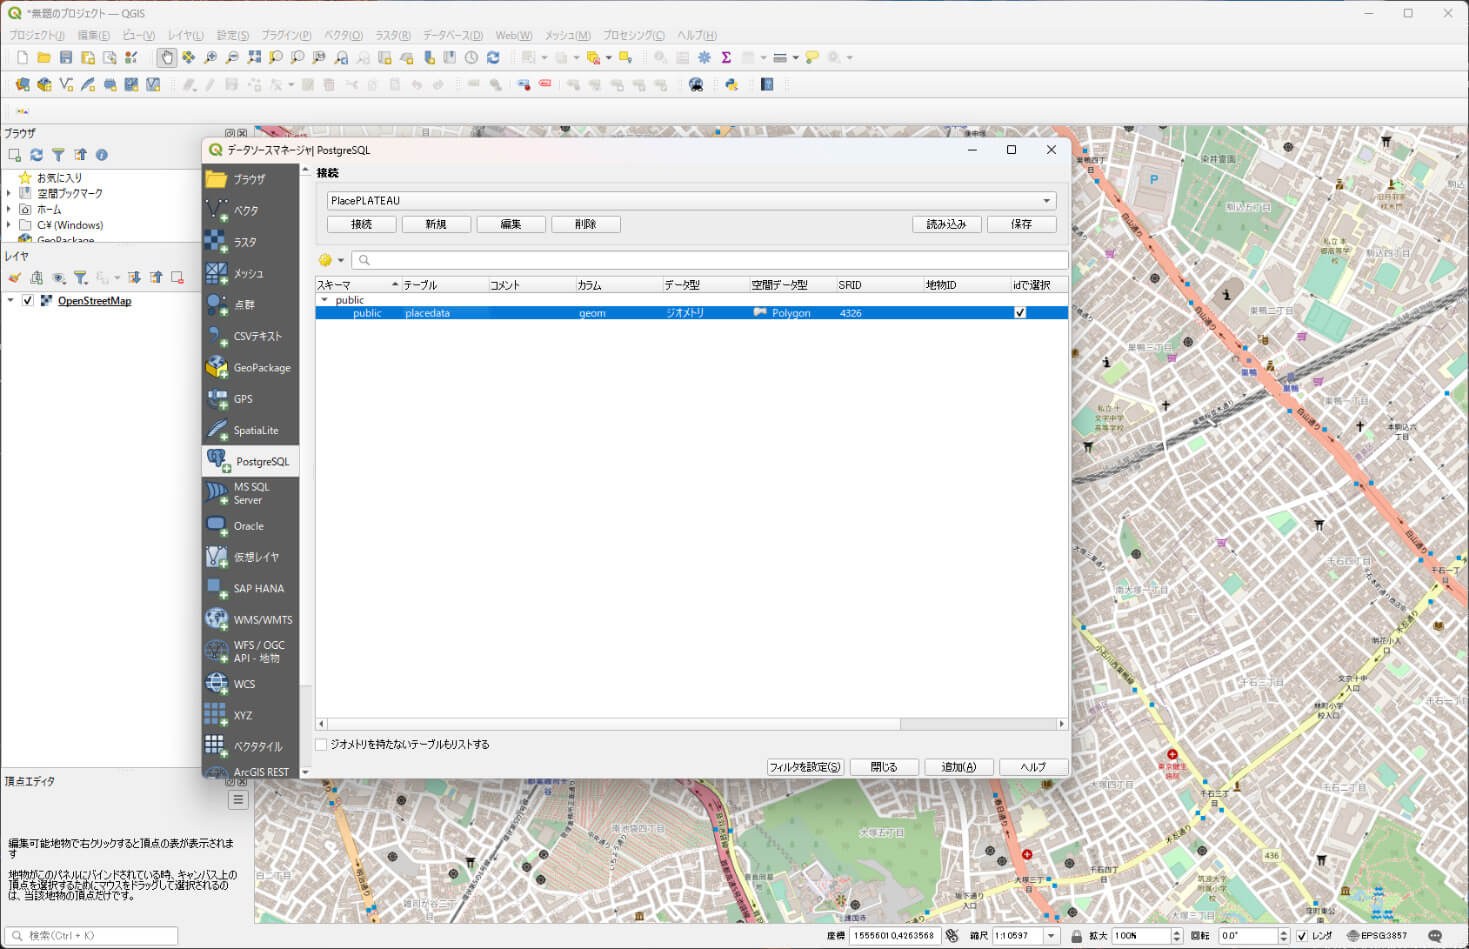
Task: Open the map theme eye dropdown in Layers panel
Action: tap(60, 277)
